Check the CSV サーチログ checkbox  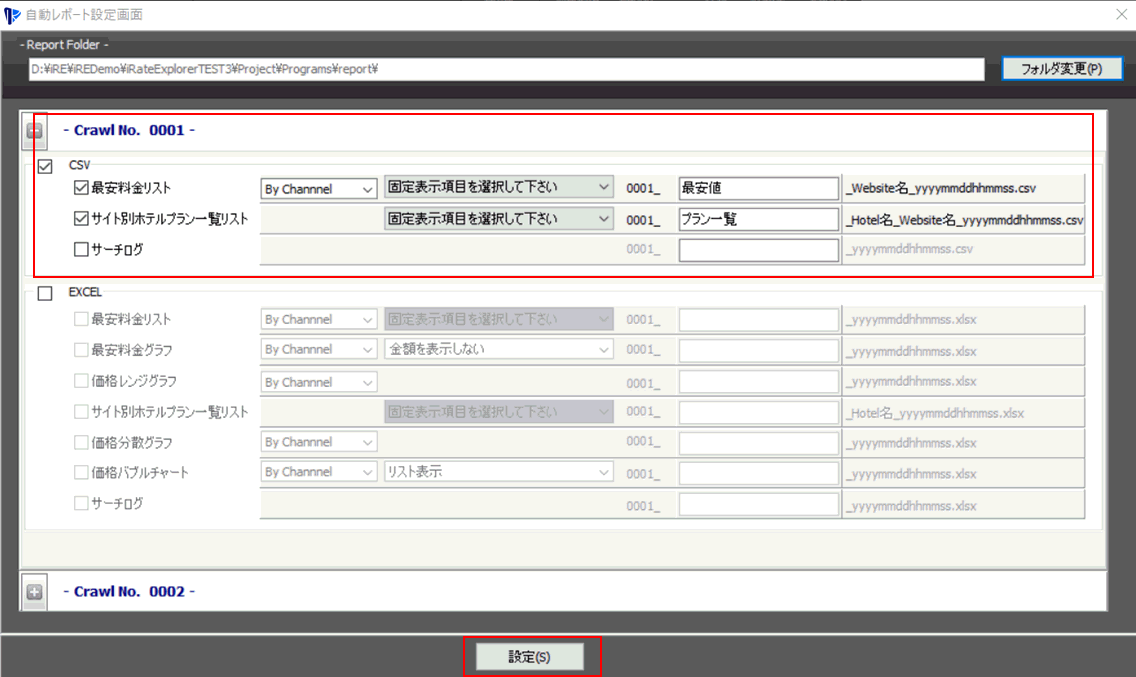coord(81,250)
